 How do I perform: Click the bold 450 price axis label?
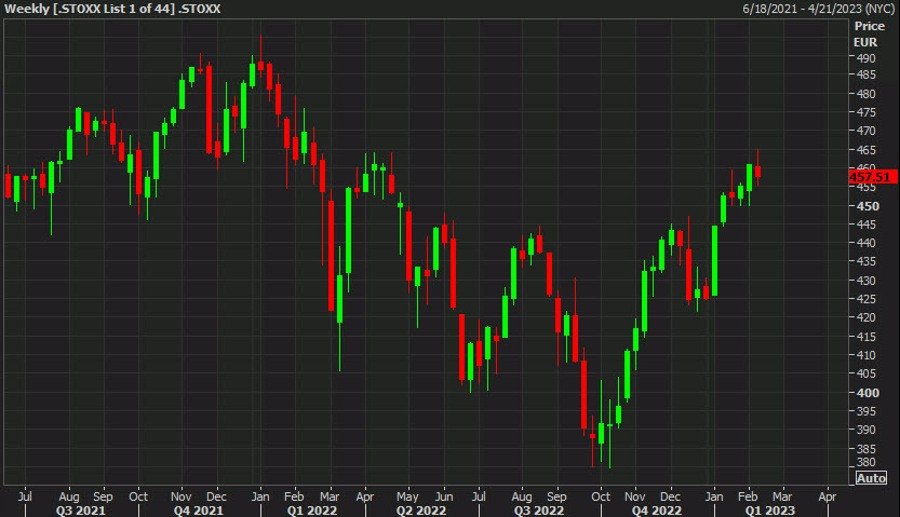866,206
